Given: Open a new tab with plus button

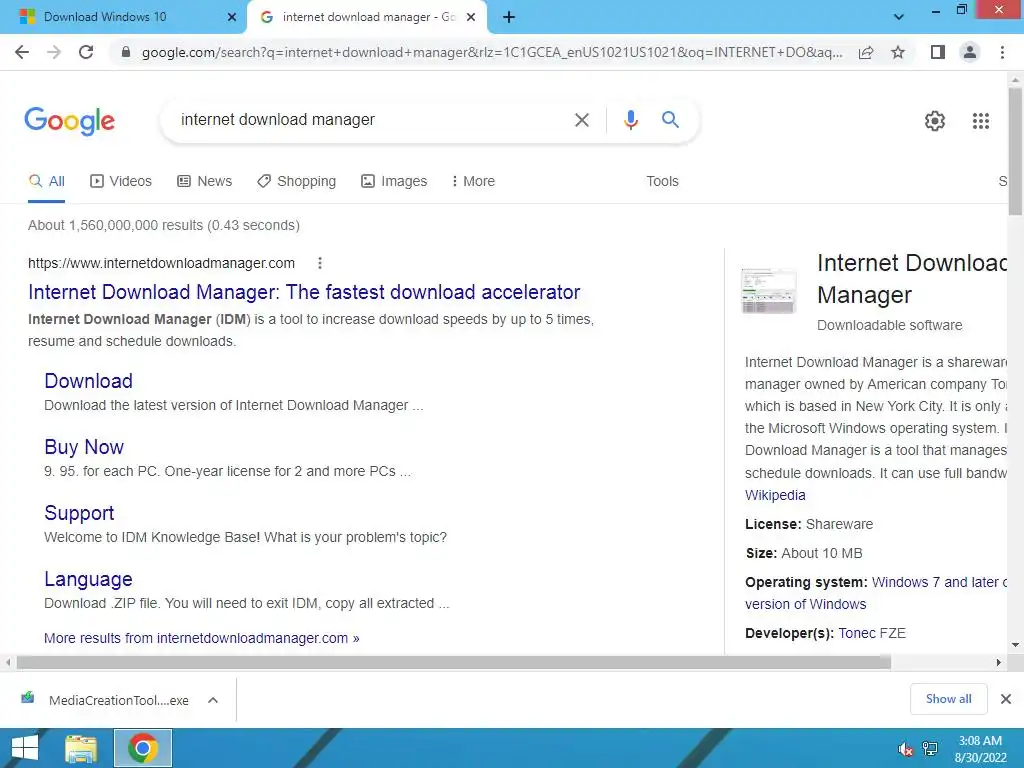Looking at the screenshot, I should (509, 17).
